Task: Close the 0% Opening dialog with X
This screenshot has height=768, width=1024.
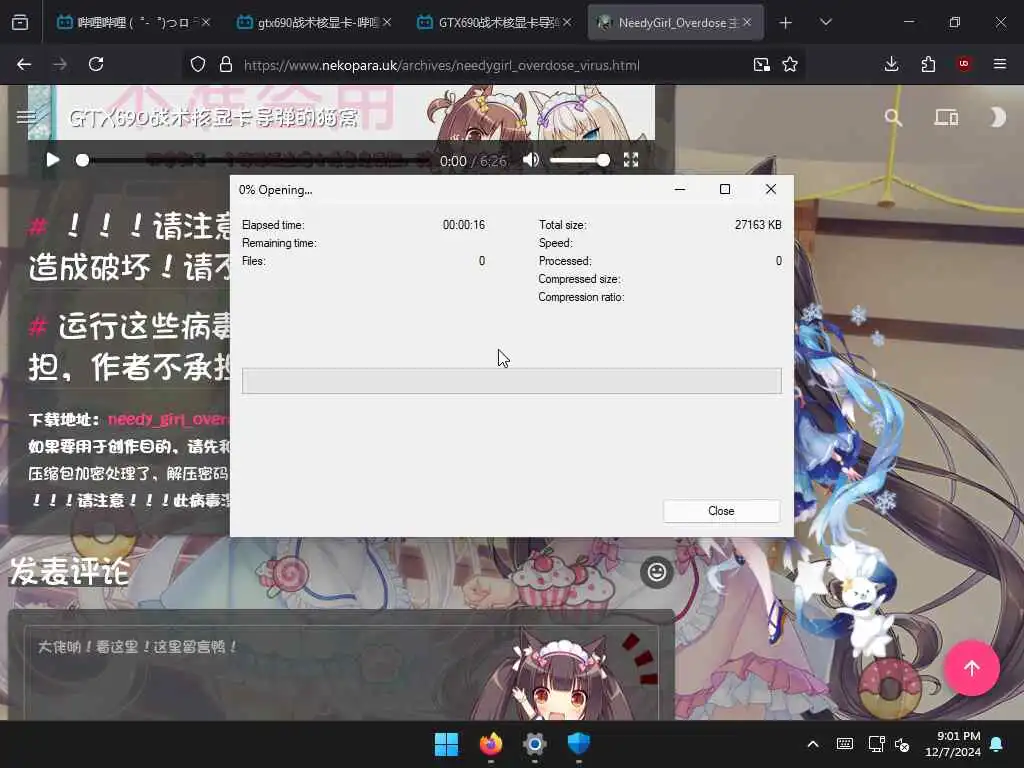Action: (x=771, y=189)
